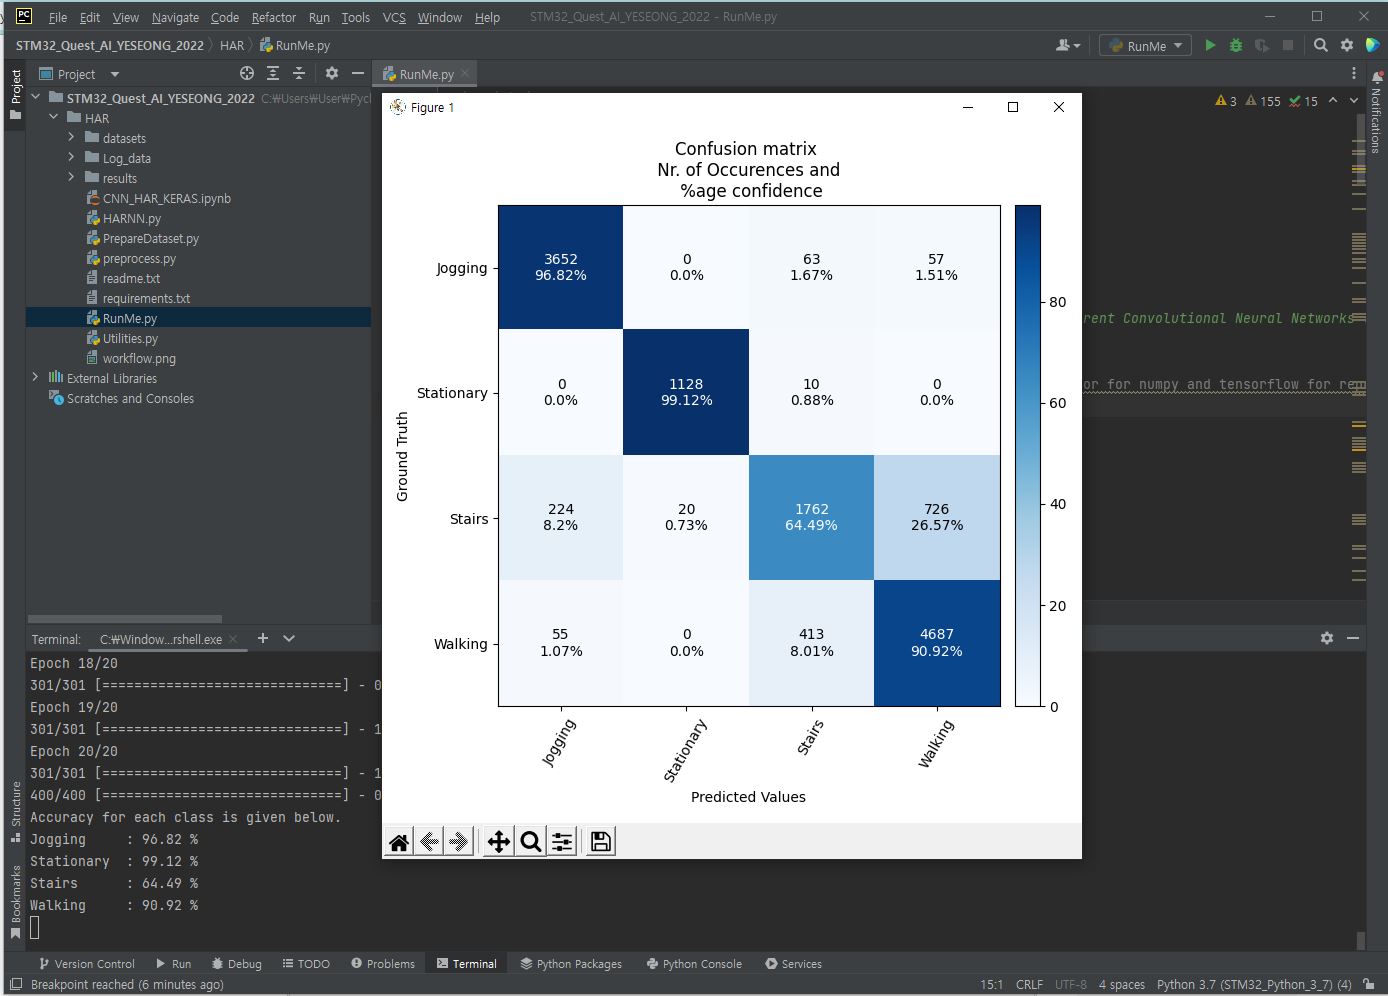The width and height of the screenshot is (1388, 996).
Task: Open the Refactor menu
Action: pyautogui.click(x=273, y=17)
